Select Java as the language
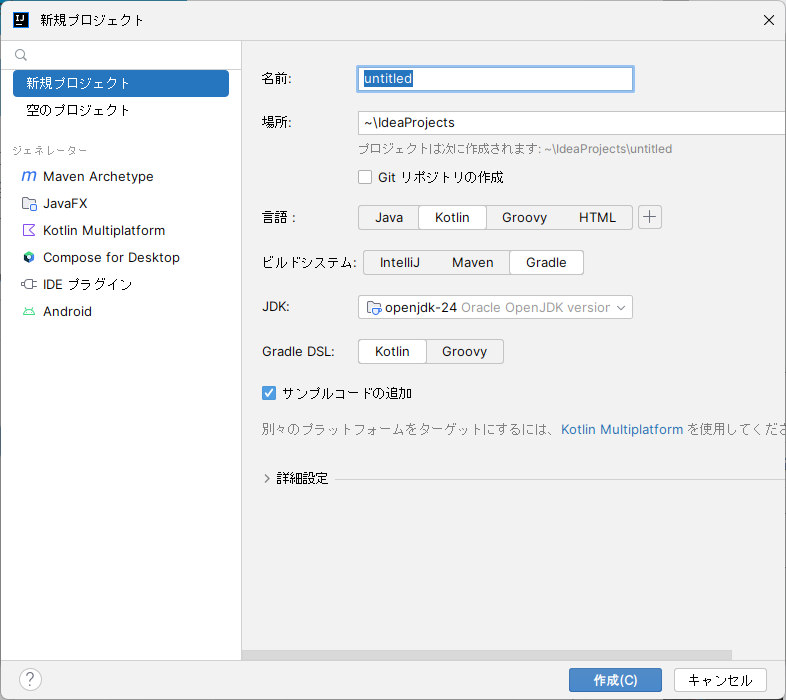The height and width of the screenshot is (700, 786). pyautogui.click(x=389, y=218)
